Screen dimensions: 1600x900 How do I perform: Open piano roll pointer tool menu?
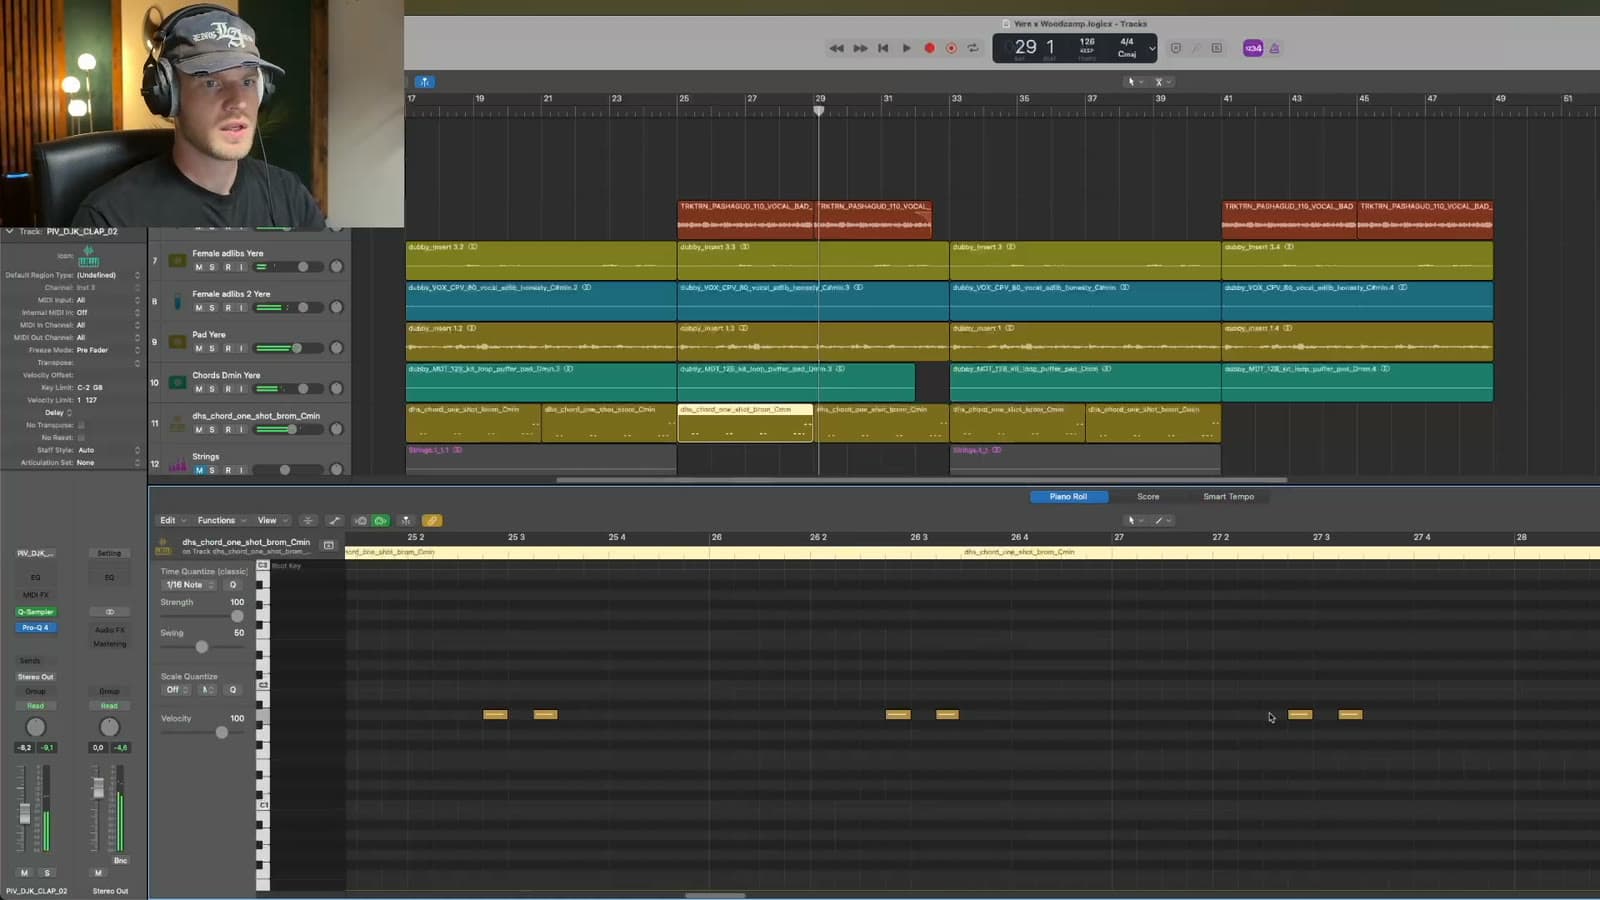[1135, 520]
